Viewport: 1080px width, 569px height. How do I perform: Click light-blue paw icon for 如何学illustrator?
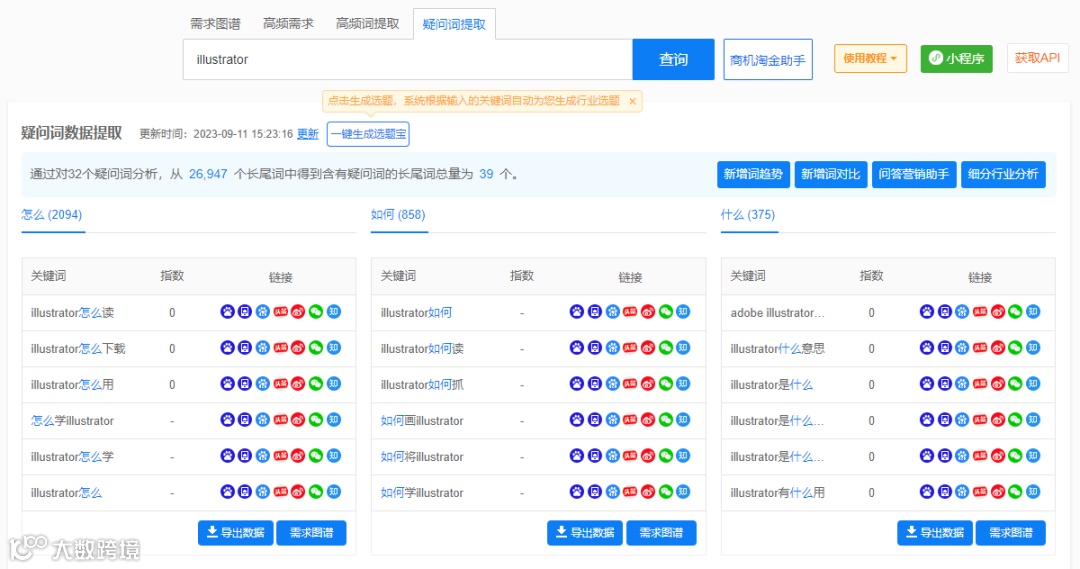click(x=613, y=492)
